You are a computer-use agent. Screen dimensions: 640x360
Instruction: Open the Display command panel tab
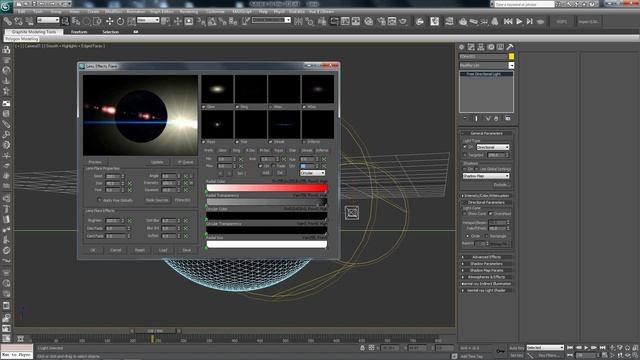point(500,47)
